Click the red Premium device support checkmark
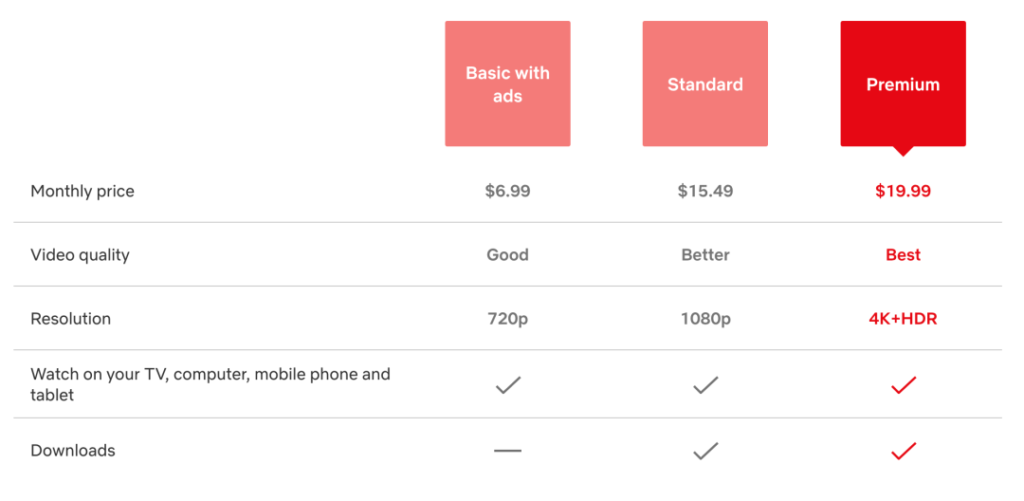 pyautogui.click(x=903, y=385)
